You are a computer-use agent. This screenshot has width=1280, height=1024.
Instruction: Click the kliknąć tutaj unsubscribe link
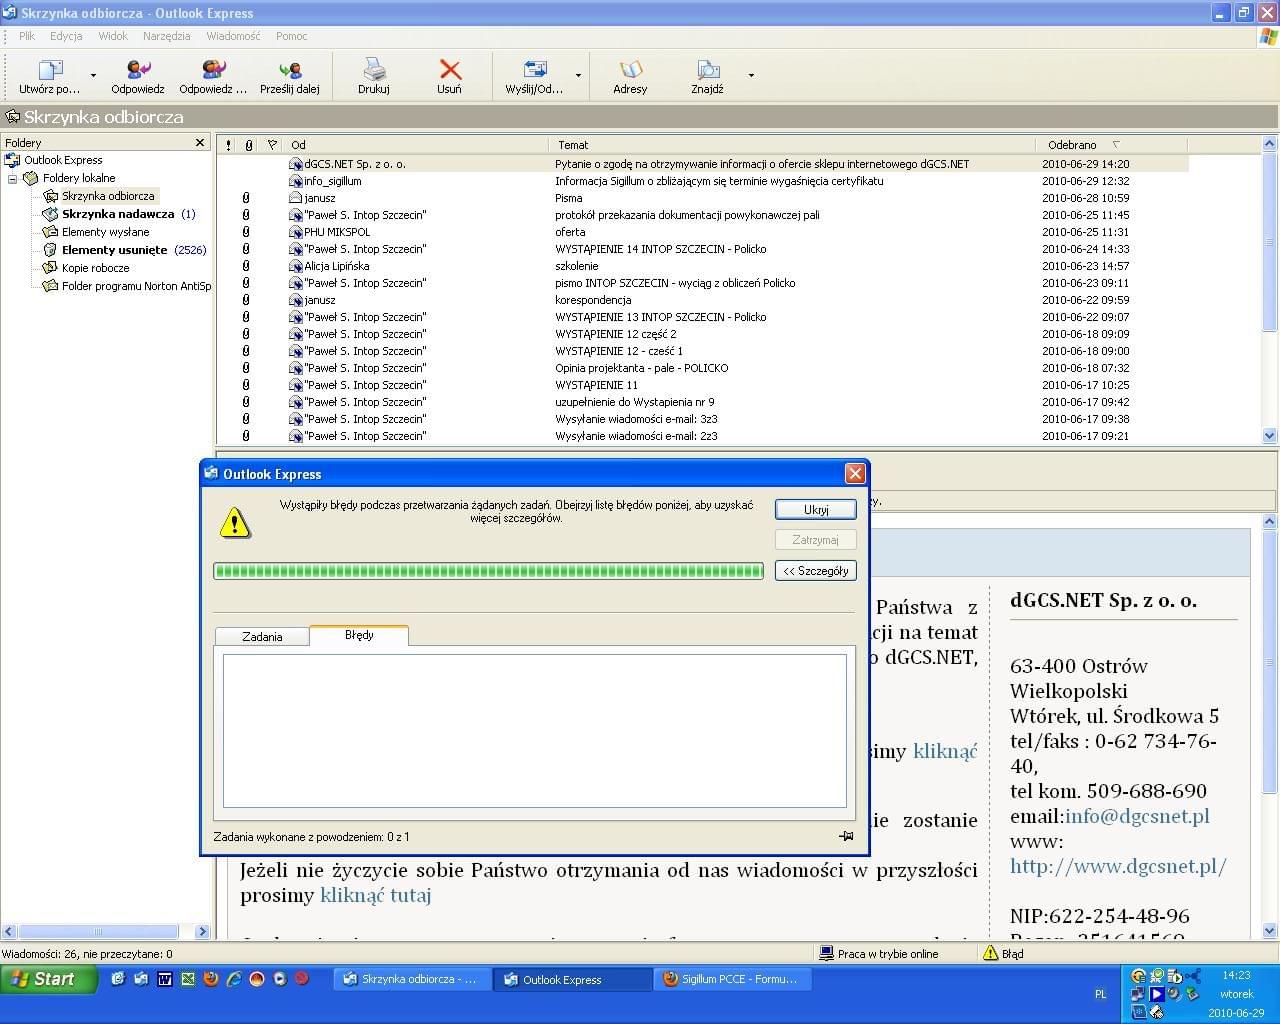click(x=375, y=895)
